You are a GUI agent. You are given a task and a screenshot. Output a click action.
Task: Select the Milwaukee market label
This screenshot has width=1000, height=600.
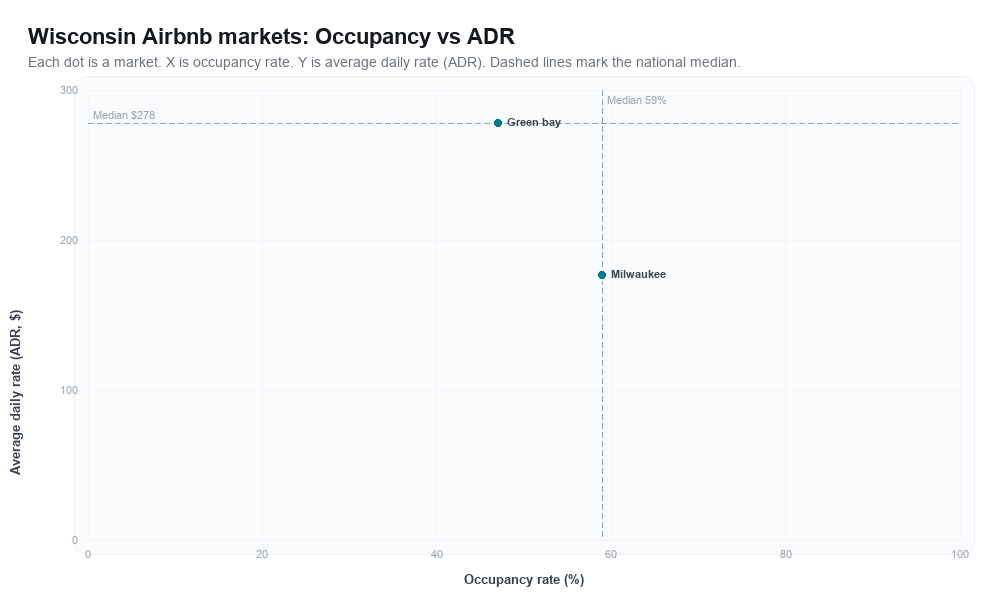pos(638,274)
